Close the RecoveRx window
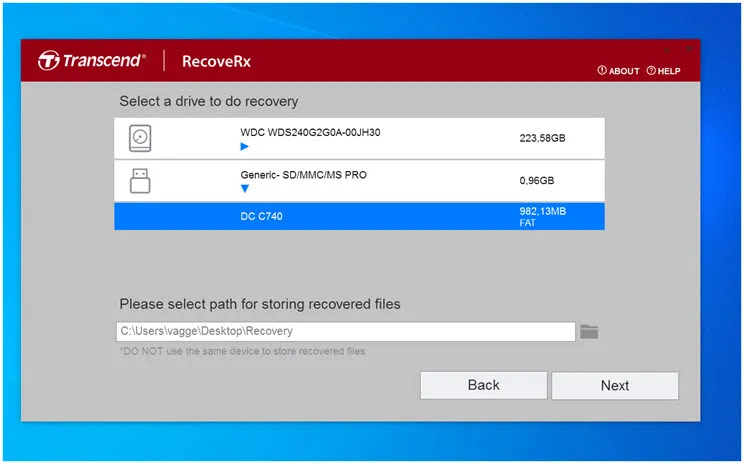This screenshot has width=744, height=464. click(x=688, y=49)
